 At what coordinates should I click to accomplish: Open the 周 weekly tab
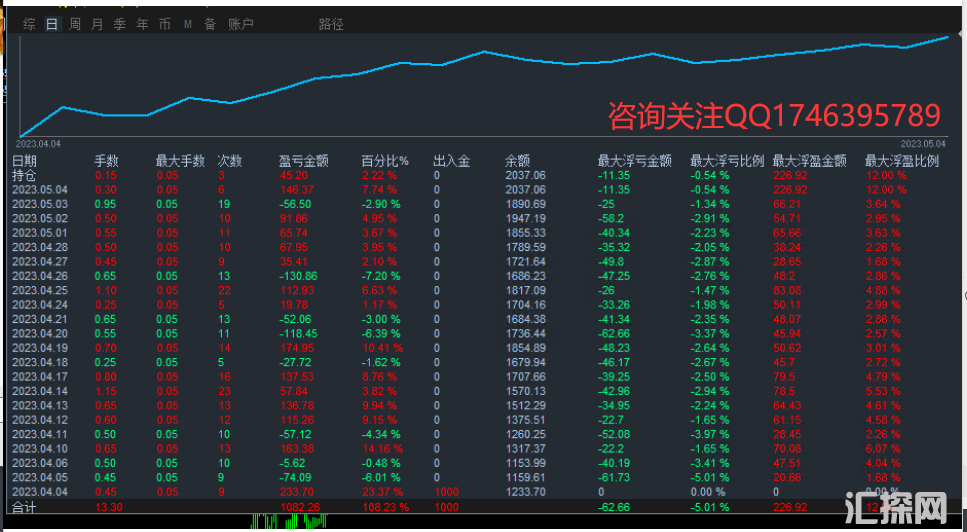tap(75, 24)
